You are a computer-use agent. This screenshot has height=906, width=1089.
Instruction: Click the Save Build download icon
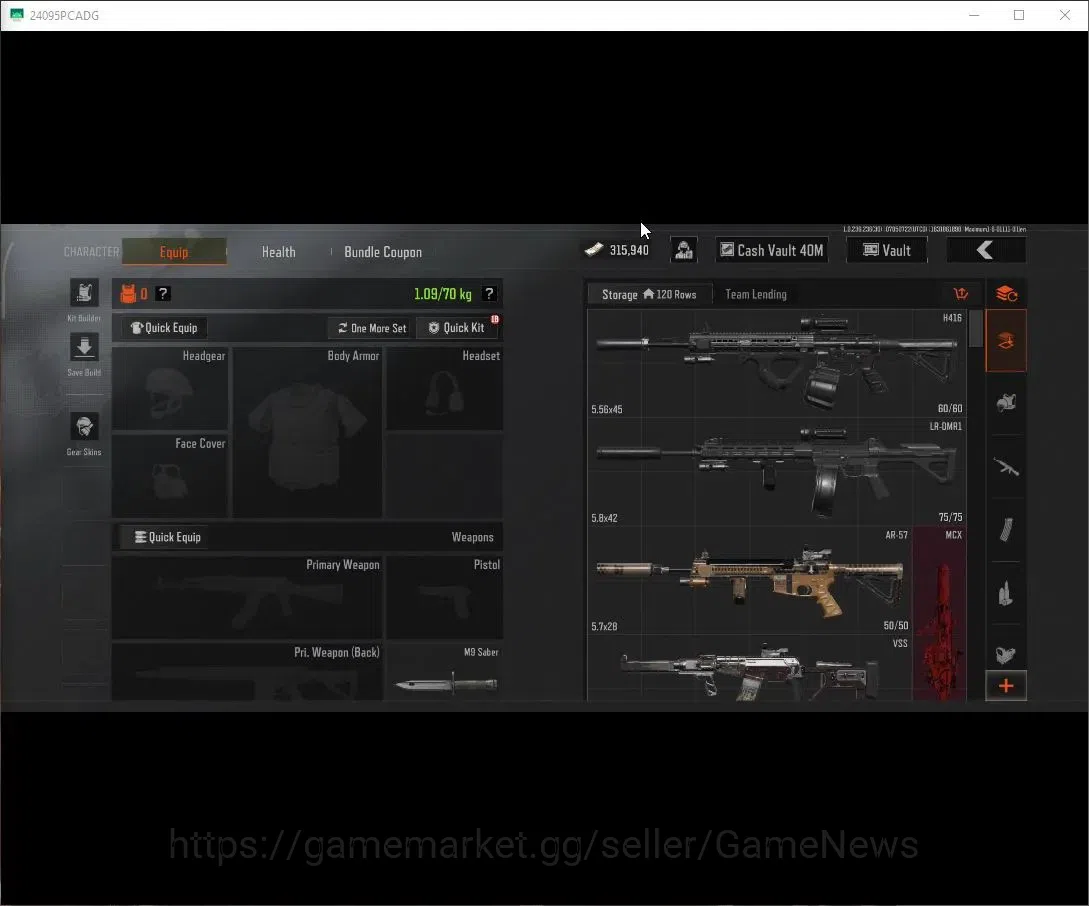point(84,347)
